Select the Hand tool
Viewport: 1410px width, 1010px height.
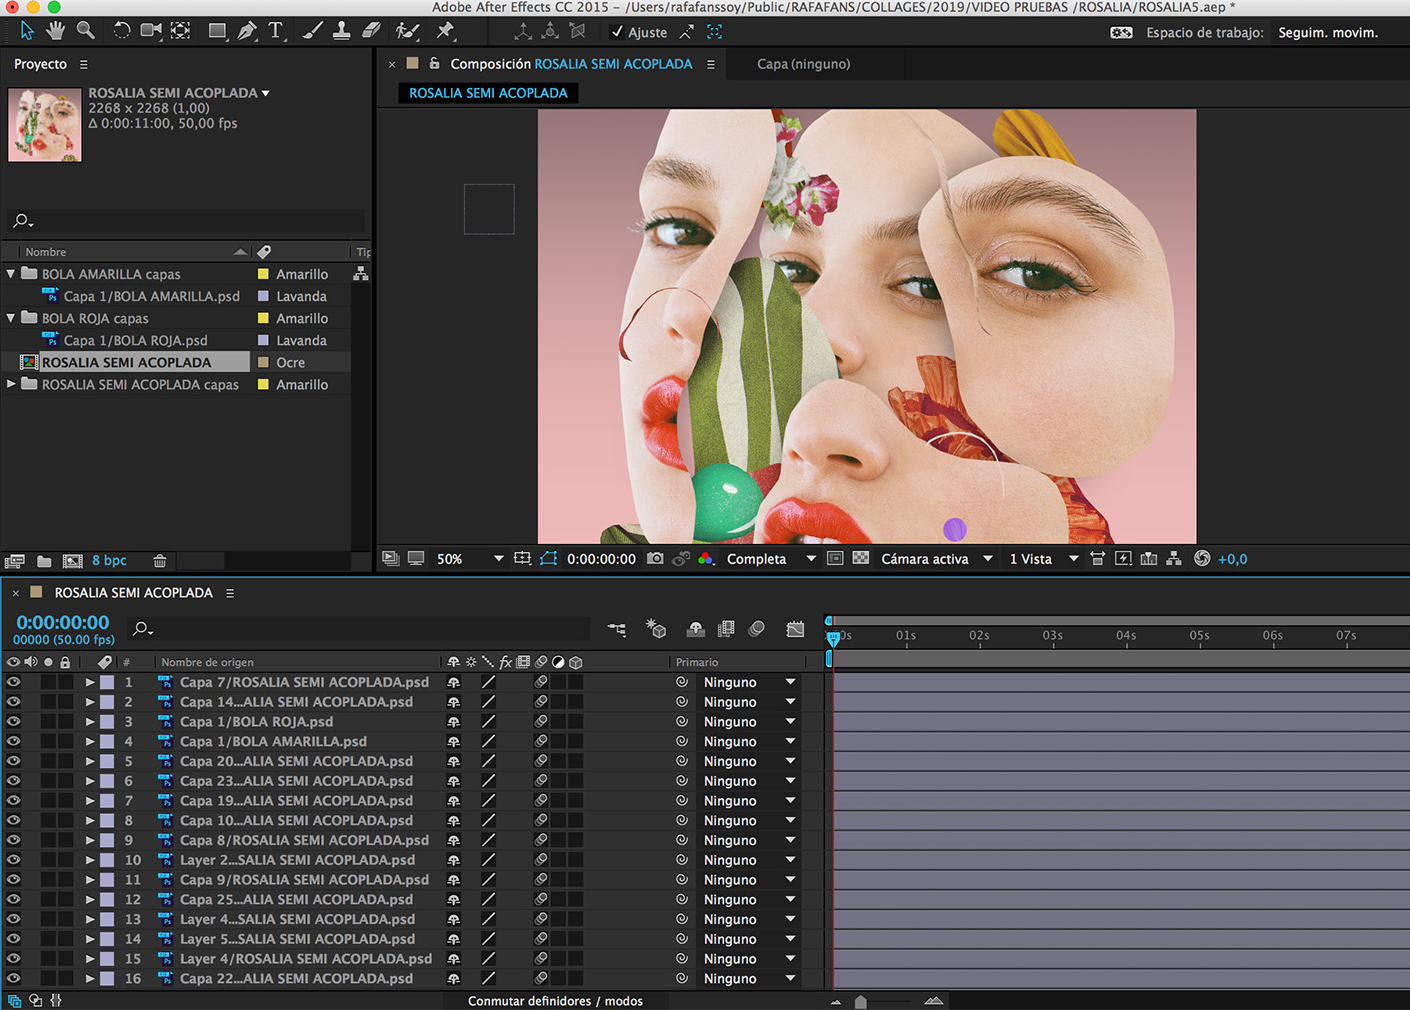point(56,31)
